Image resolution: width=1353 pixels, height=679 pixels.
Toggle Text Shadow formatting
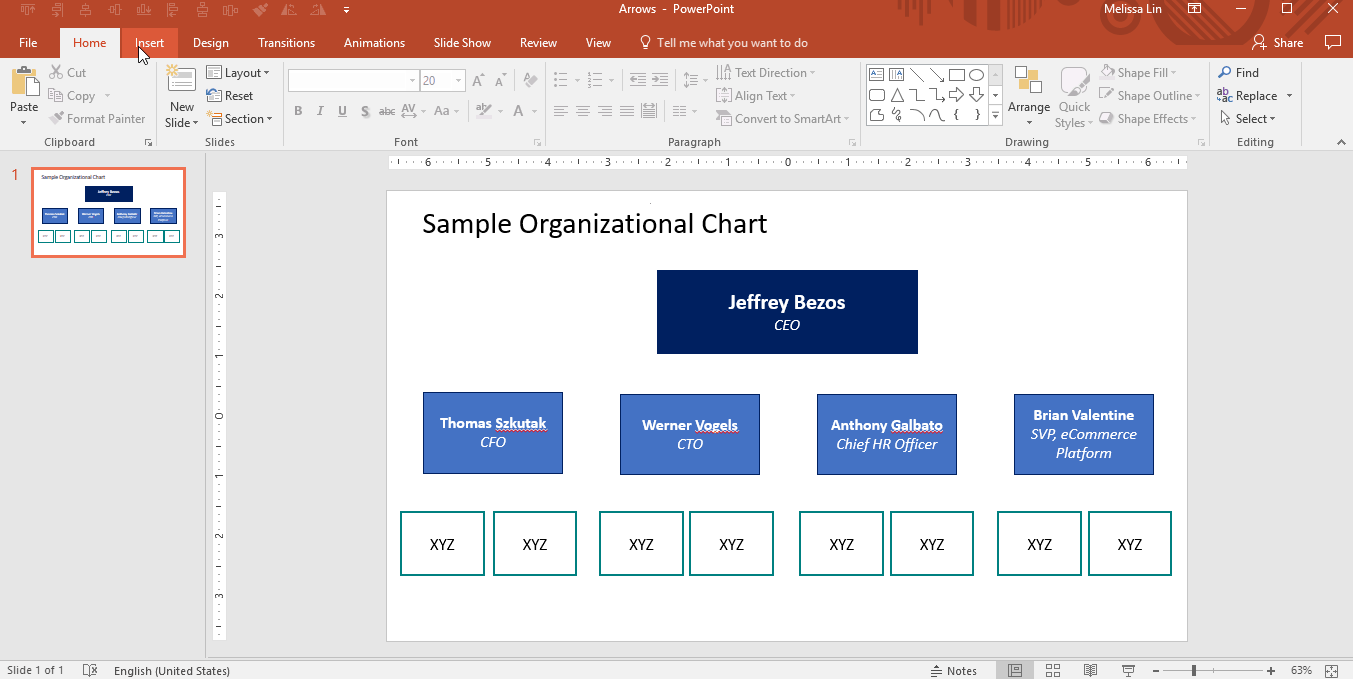click(x=365, y=111)
